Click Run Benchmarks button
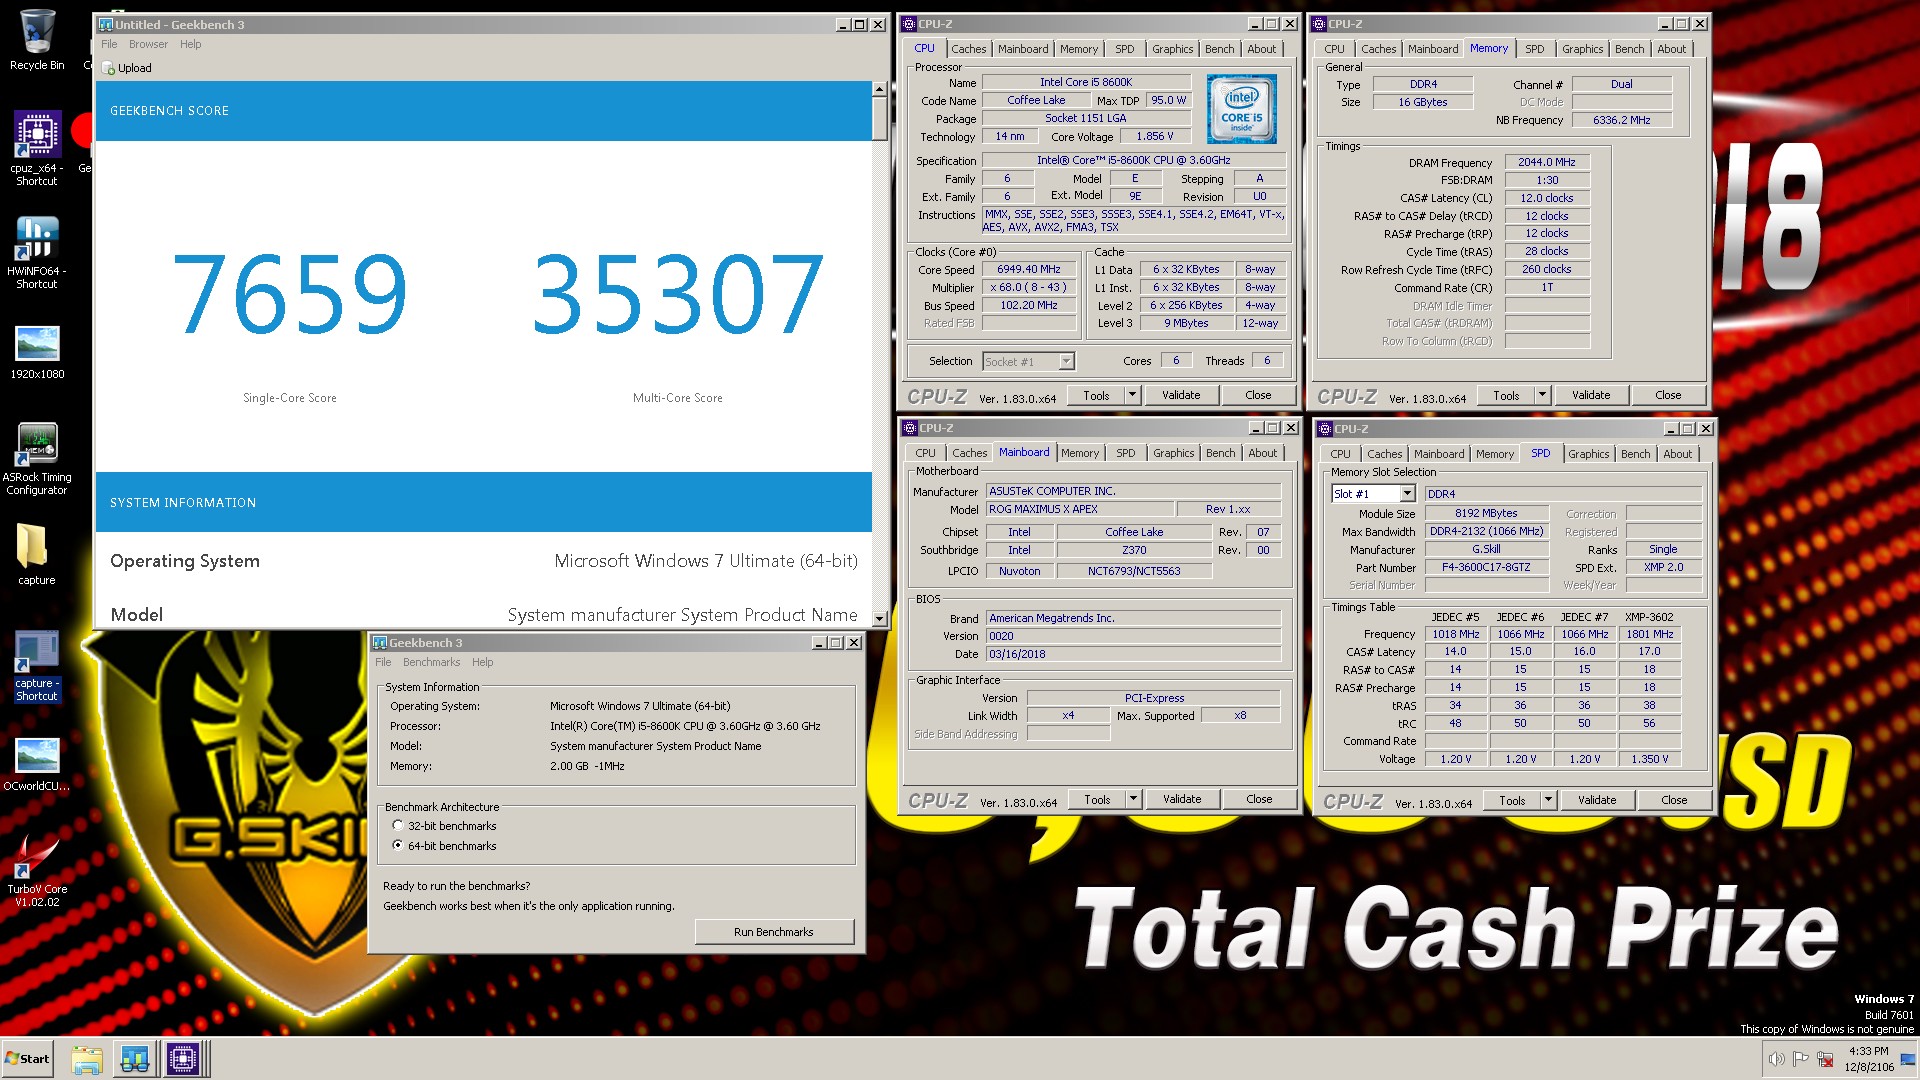The height and width of the screenshot is (1080, 1920). (774, 932)
